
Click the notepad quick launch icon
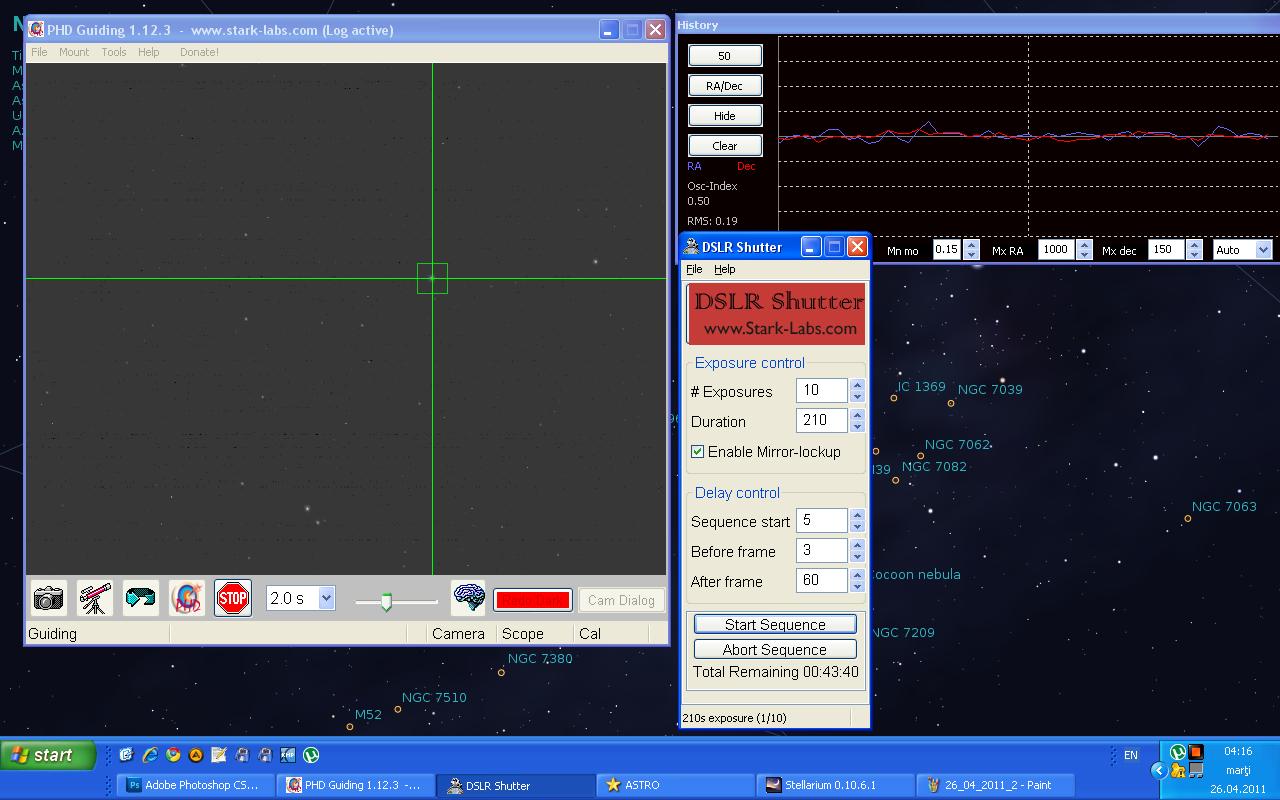tap(219, 755)
